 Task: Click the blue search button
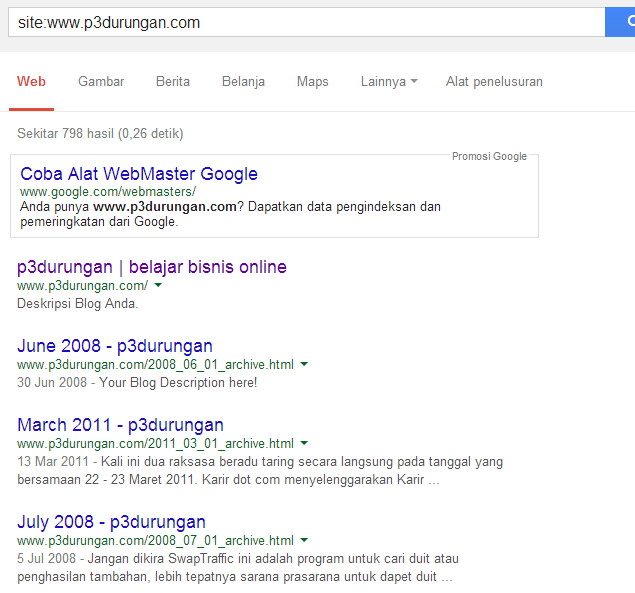620,22
